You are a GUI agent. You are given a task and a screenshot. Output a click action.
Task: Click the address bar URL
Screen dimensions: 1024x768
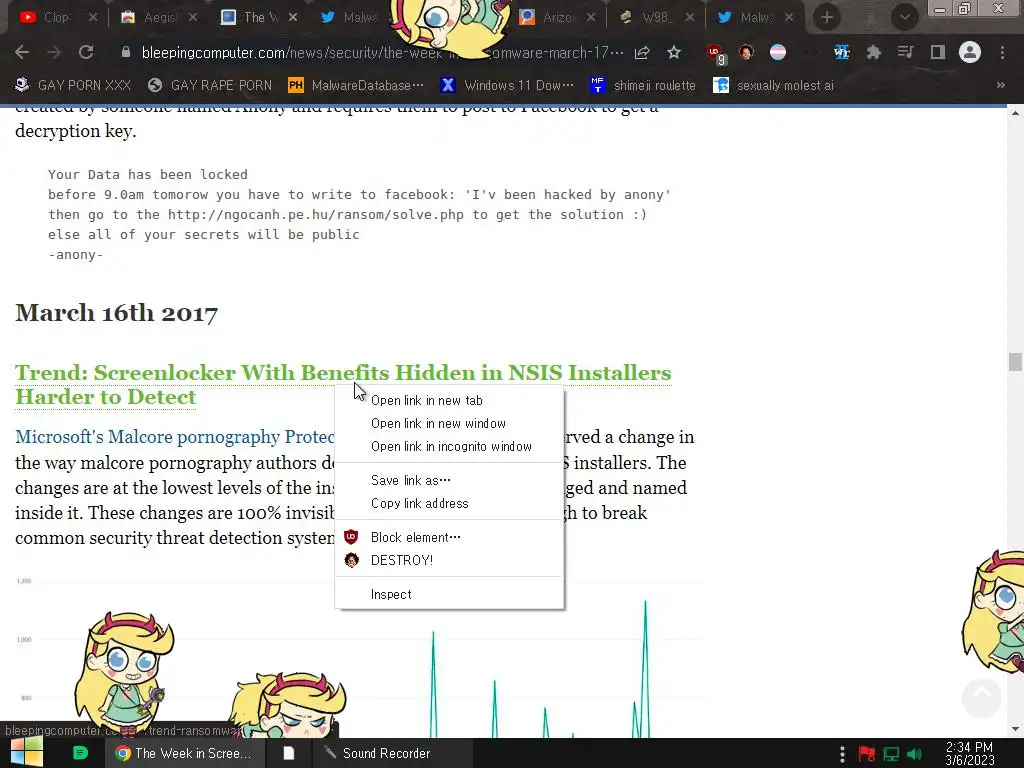tap(382, 53)
